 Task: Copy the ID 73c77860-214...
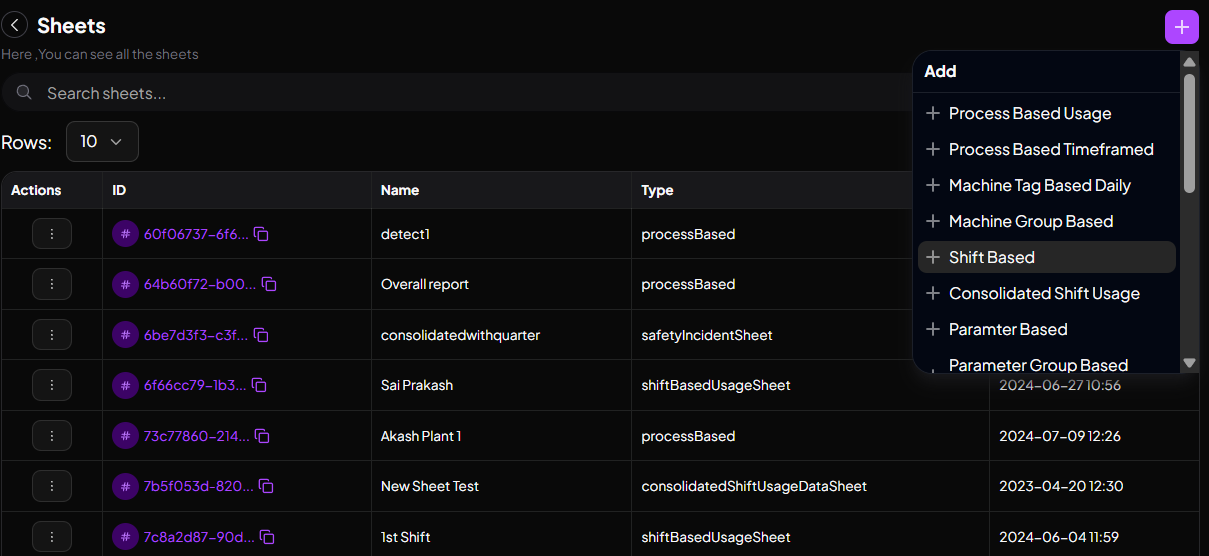(x=263, y=436)
